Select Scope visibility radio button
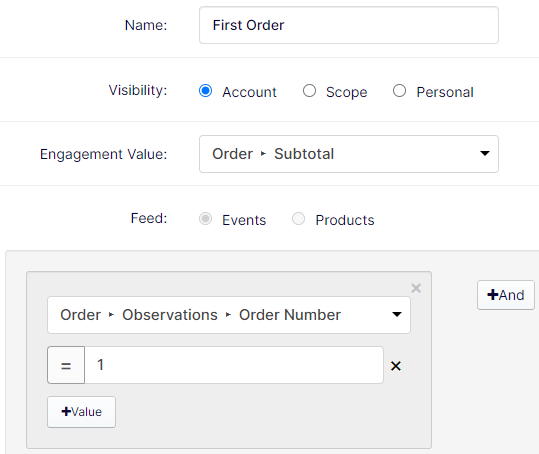539x454 pixels. pos(309,91)
